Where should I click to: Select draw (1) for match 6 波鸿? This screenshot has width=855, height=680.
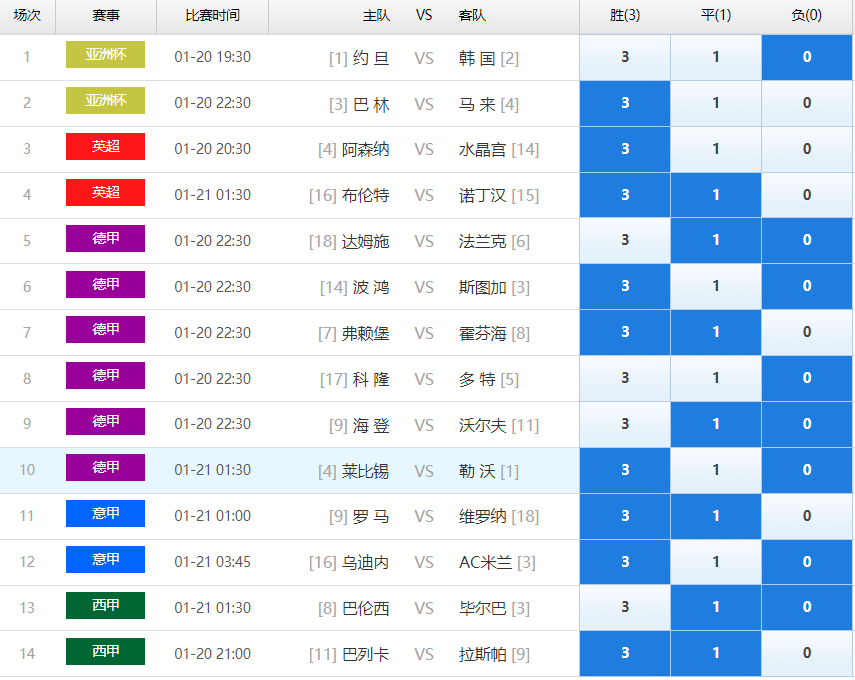click(716, 286)
